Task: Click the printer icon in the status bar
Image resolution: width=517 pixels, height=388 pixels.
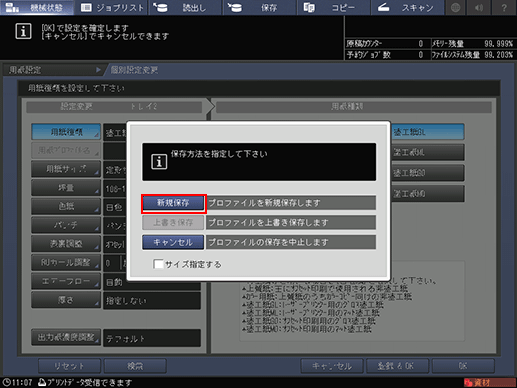Action: pos(42,382)
